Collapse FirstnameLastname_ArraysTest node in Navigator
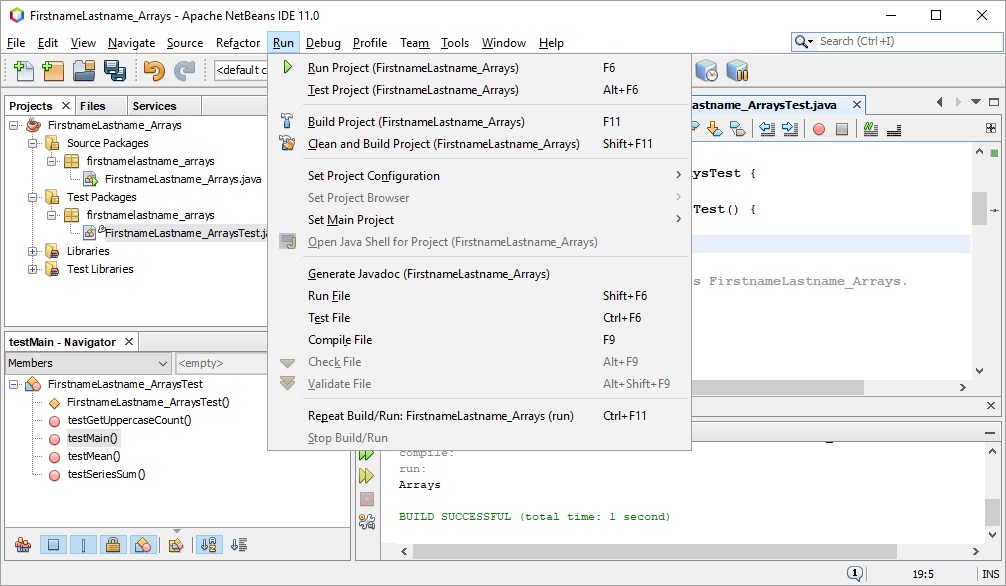 tap(13, 384)
